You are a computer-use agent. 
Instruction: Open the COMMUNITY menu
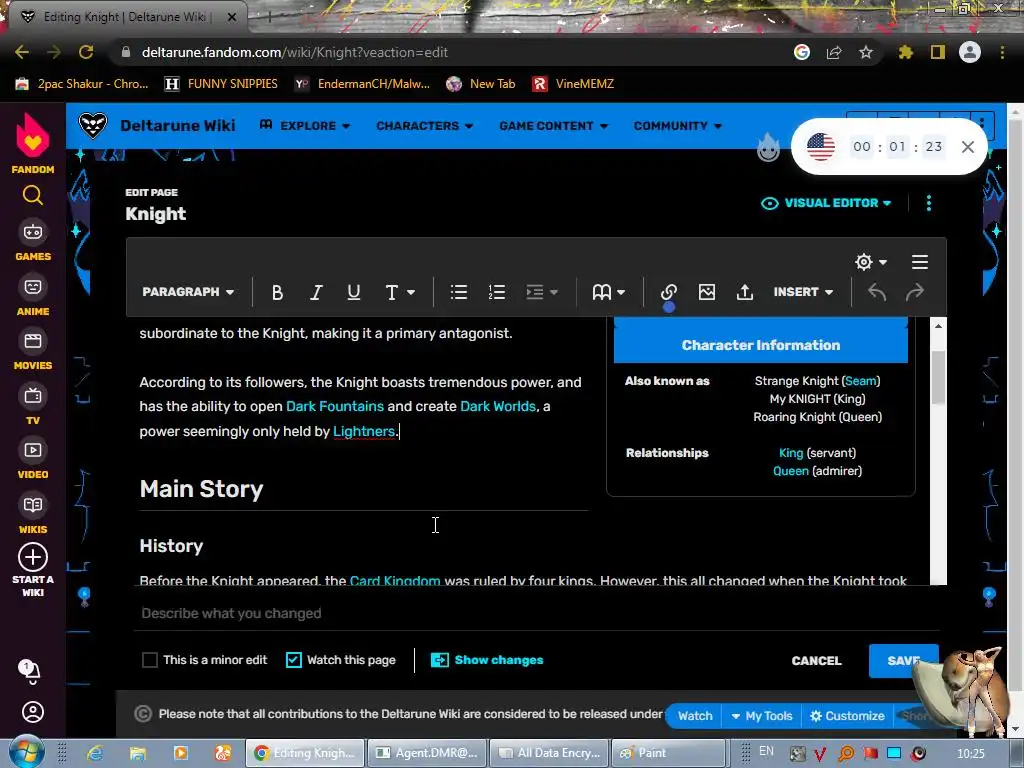tap(678, 125)
